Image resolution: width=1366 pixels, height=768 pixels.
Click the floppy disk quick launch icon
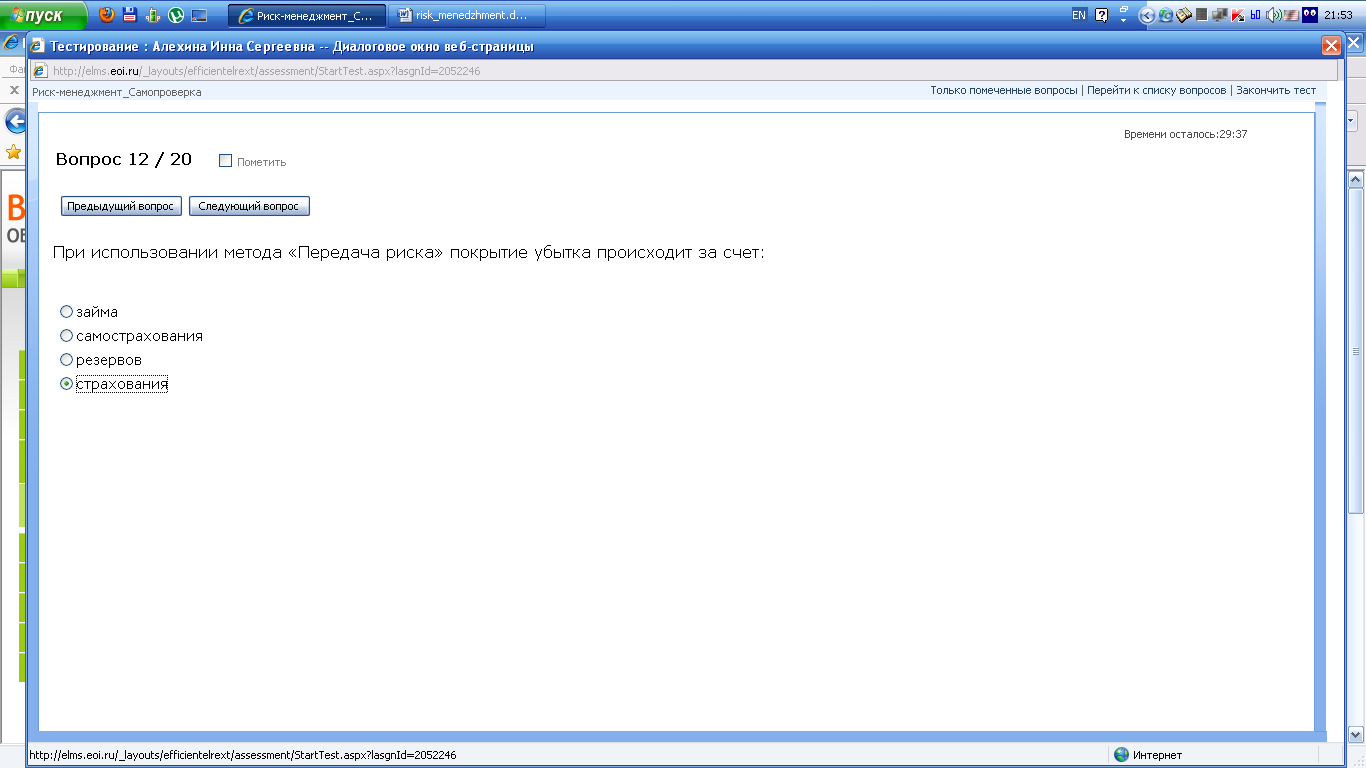pyautogui.click(x=130, y=15)
